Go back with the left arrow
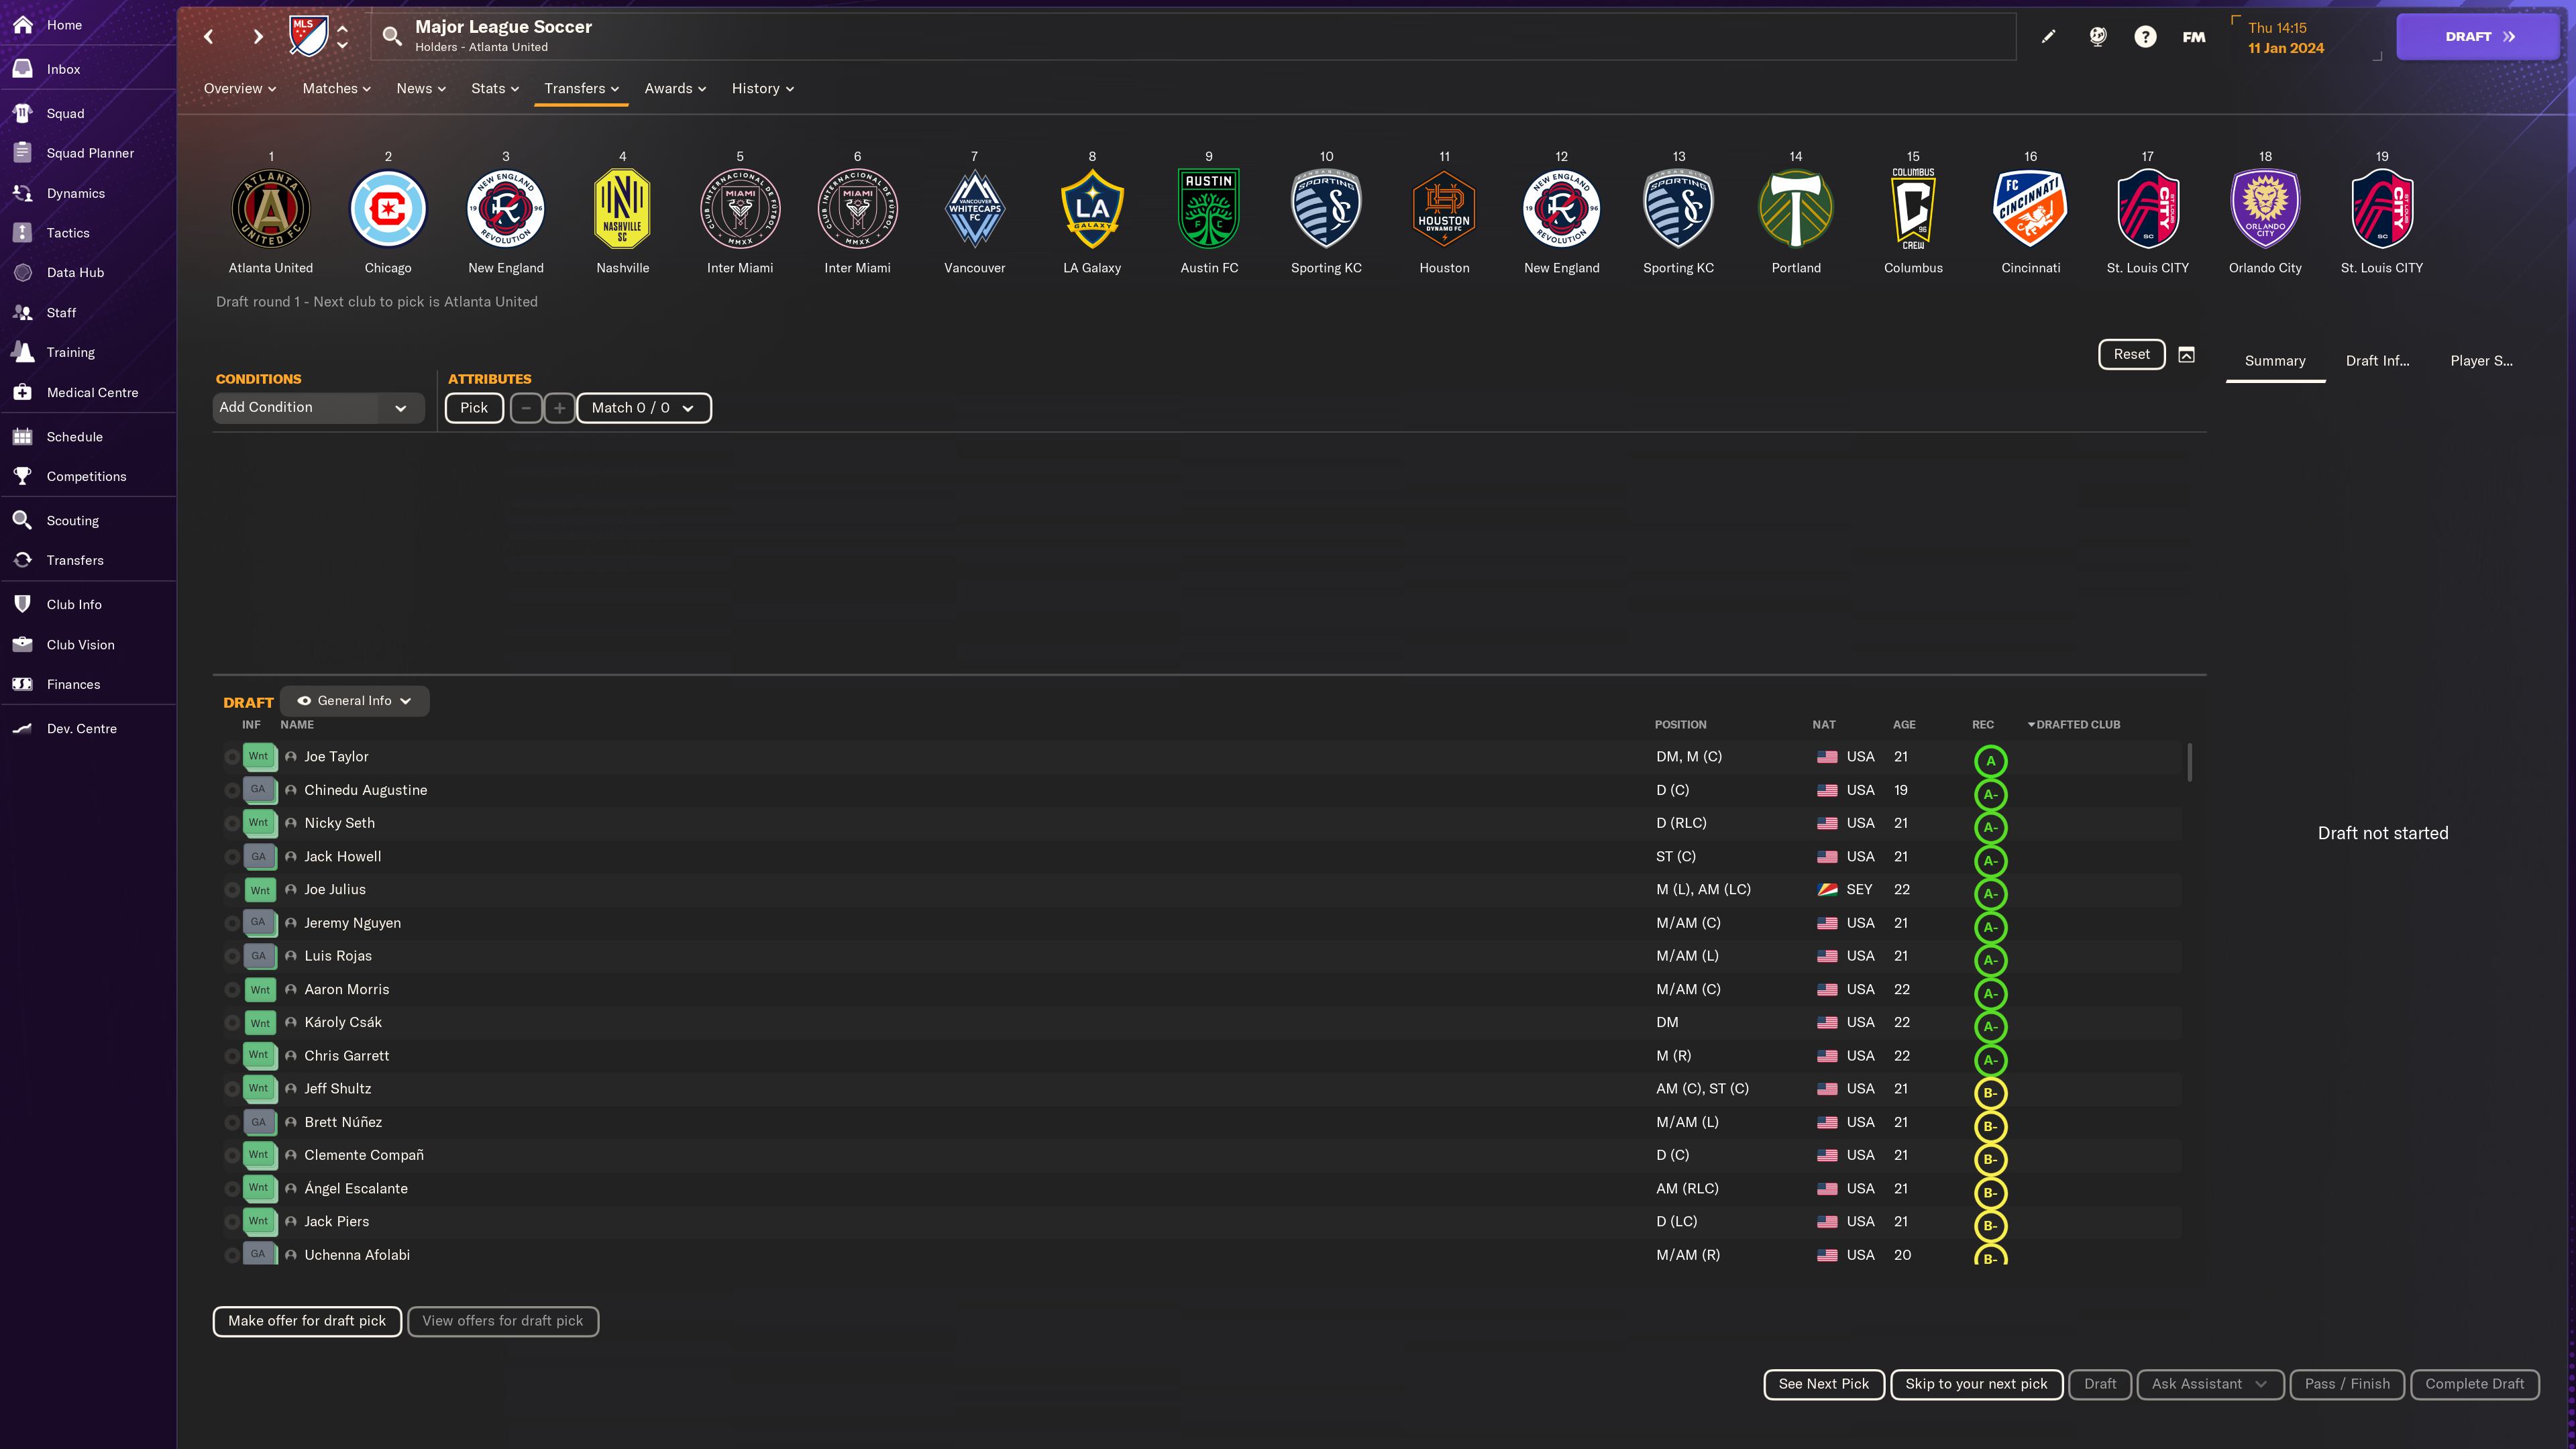The image size is (2576, 1449). click(x=208, y=37)
